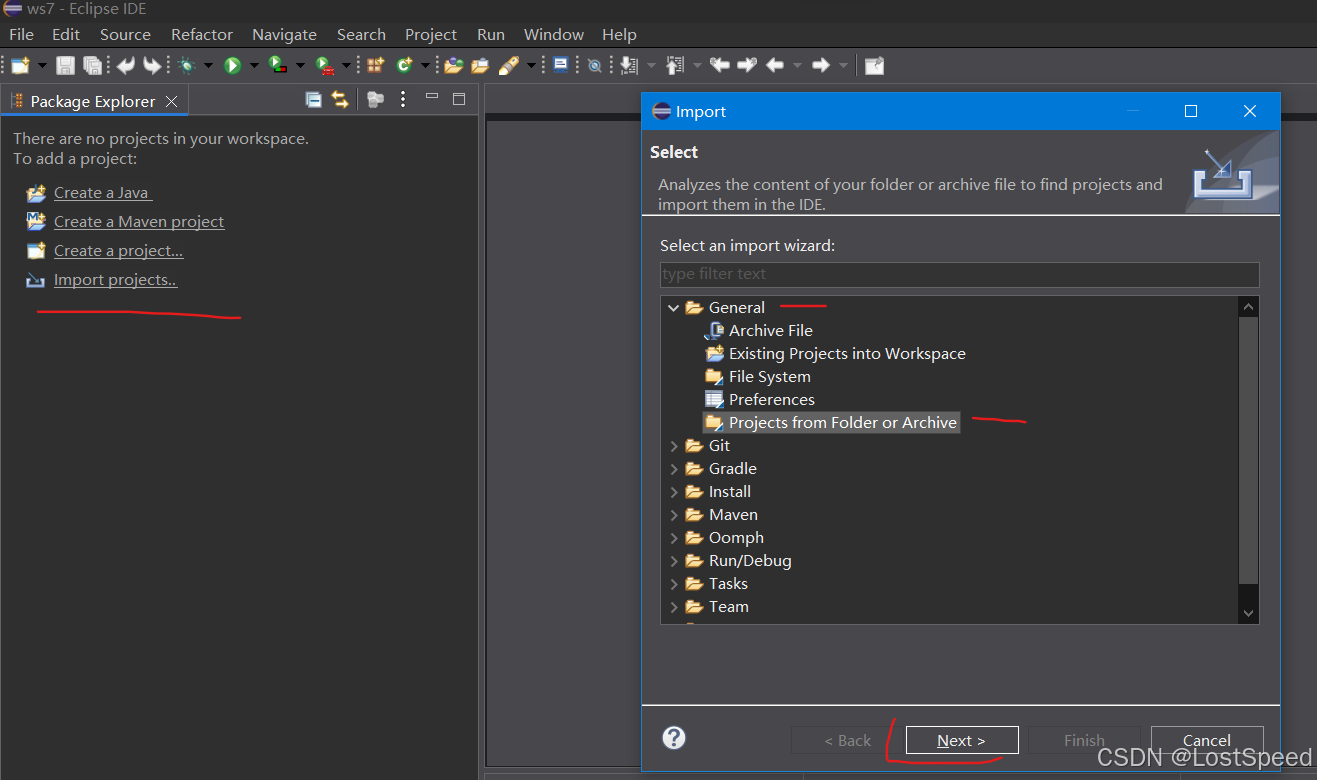Open the External Tools dropdown arrow

(x=346, y=66)
